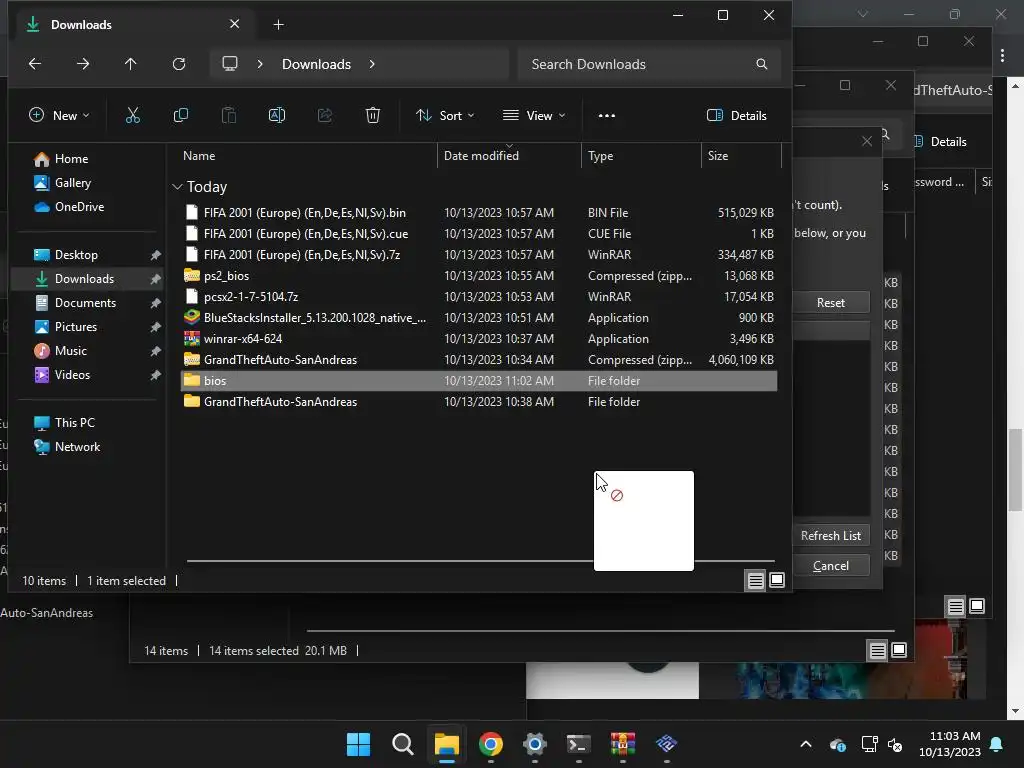Screen dimensions: 1024x768
Task: Click the Rename icon in toolbar
Action: 277,116
